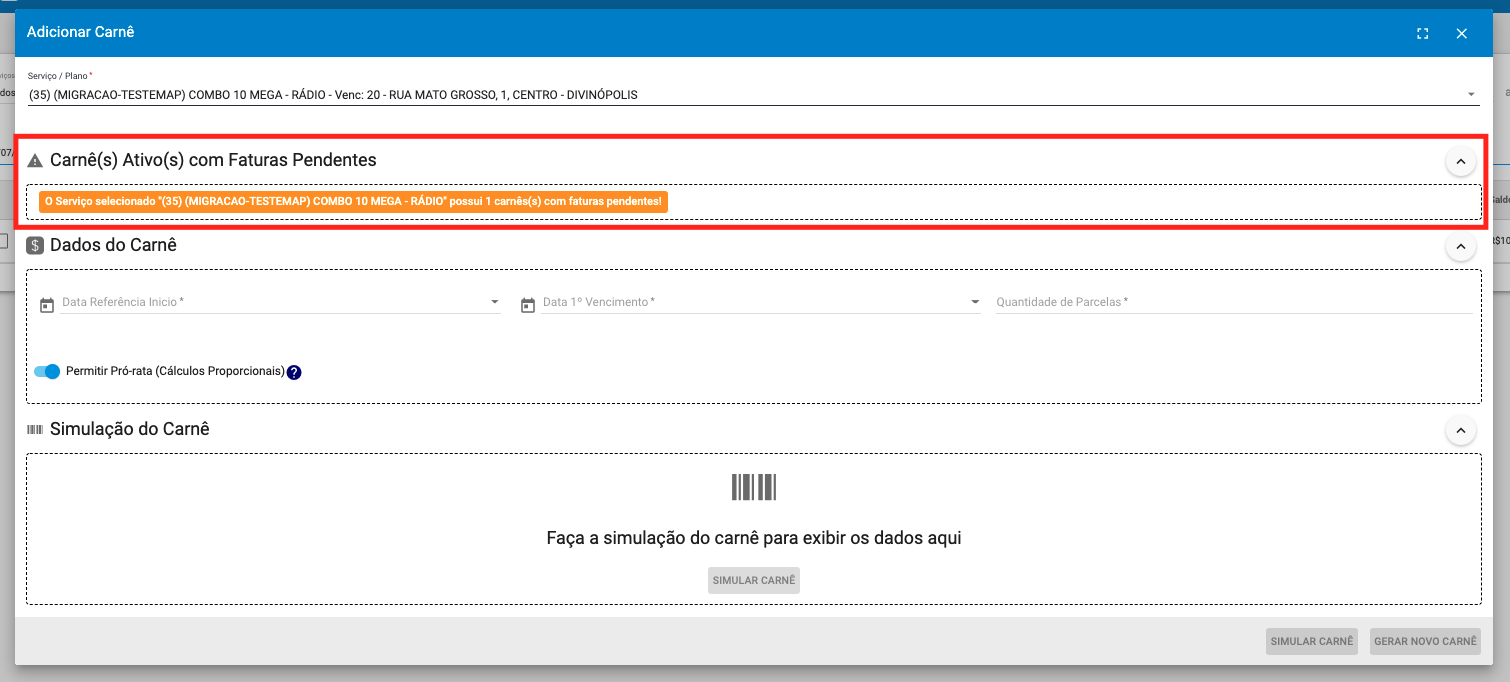Viewport: 1510px width, 682px height.
Task: Click the Permitir Pró-rata (Cálculos Proporcionais) label
Action: (x=175, y=371)
